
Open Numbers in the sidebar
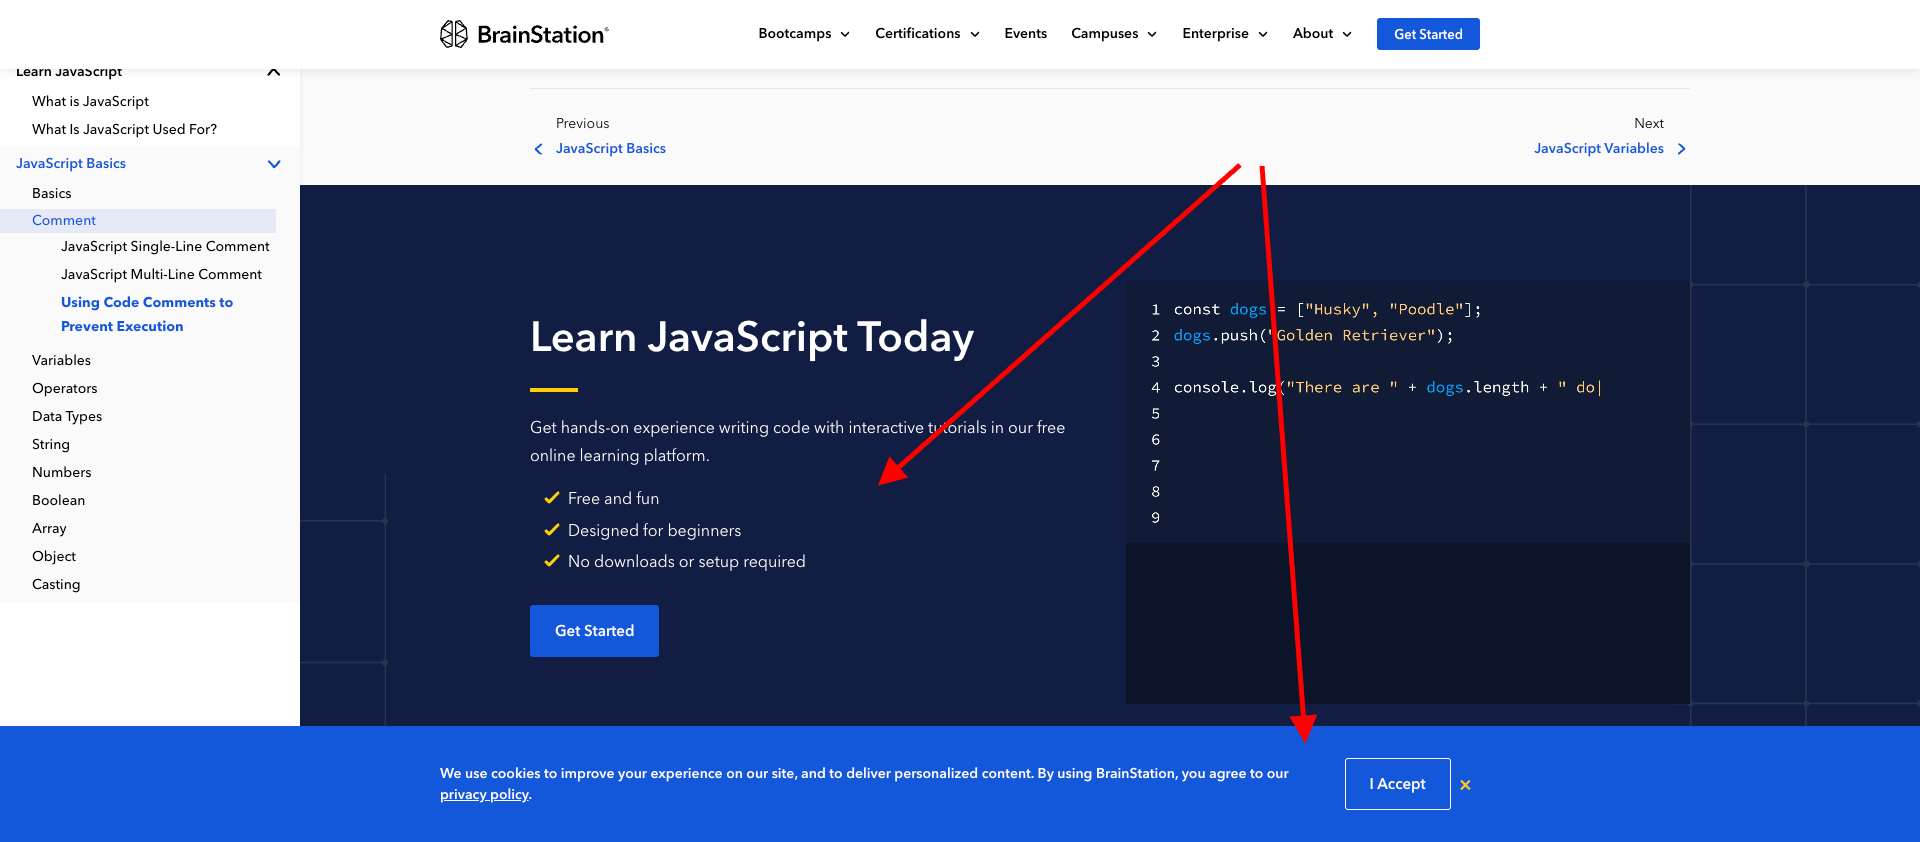pos(62,472)
